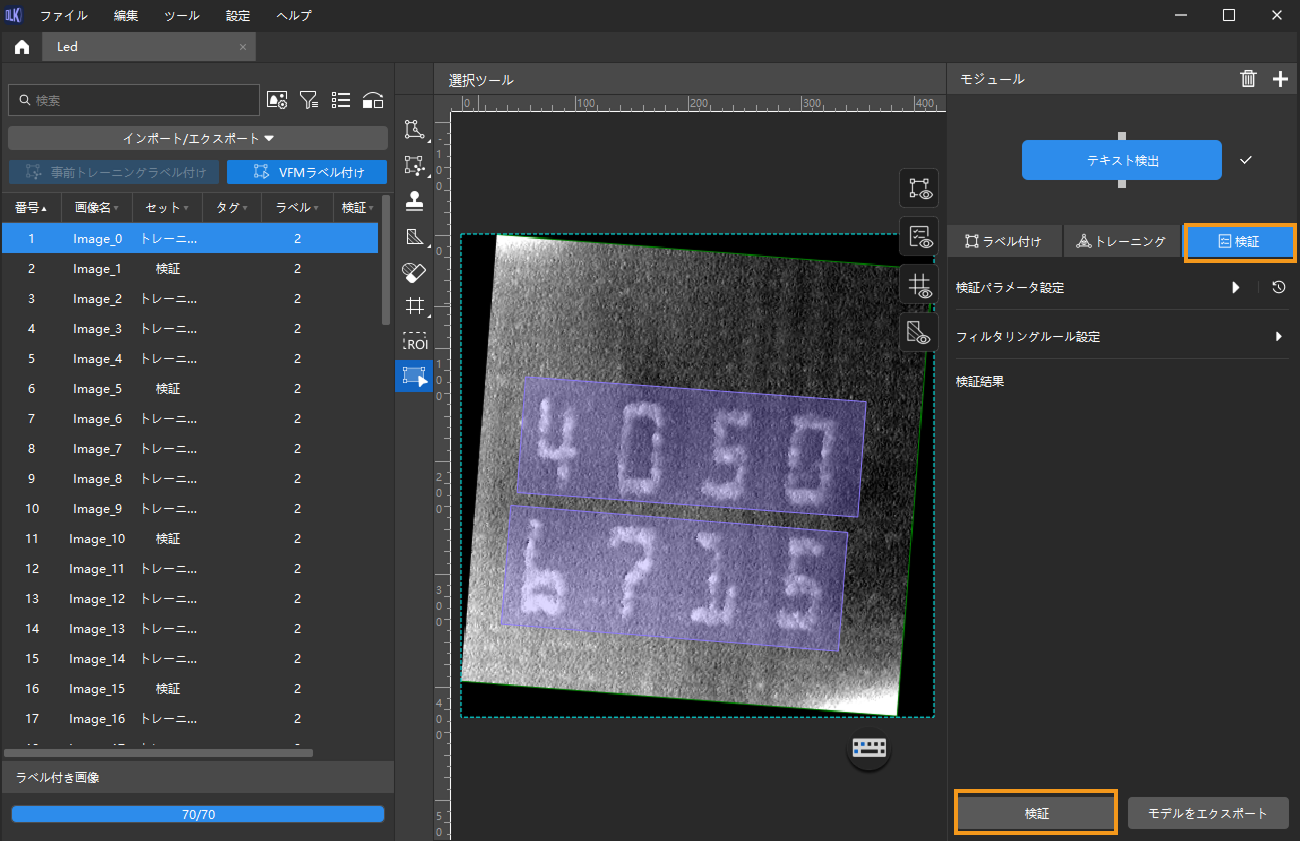Select the mask tool in toolbar
1300x841 pixels.
[414, 237]
